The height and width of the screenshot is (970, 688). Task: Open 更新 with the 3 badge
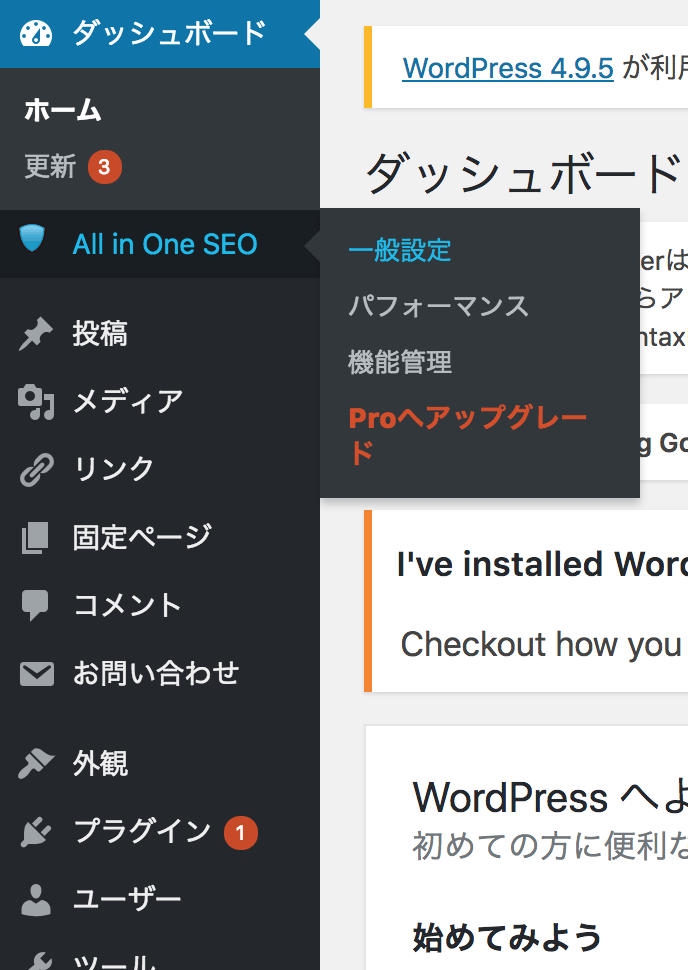click(51, 167)
